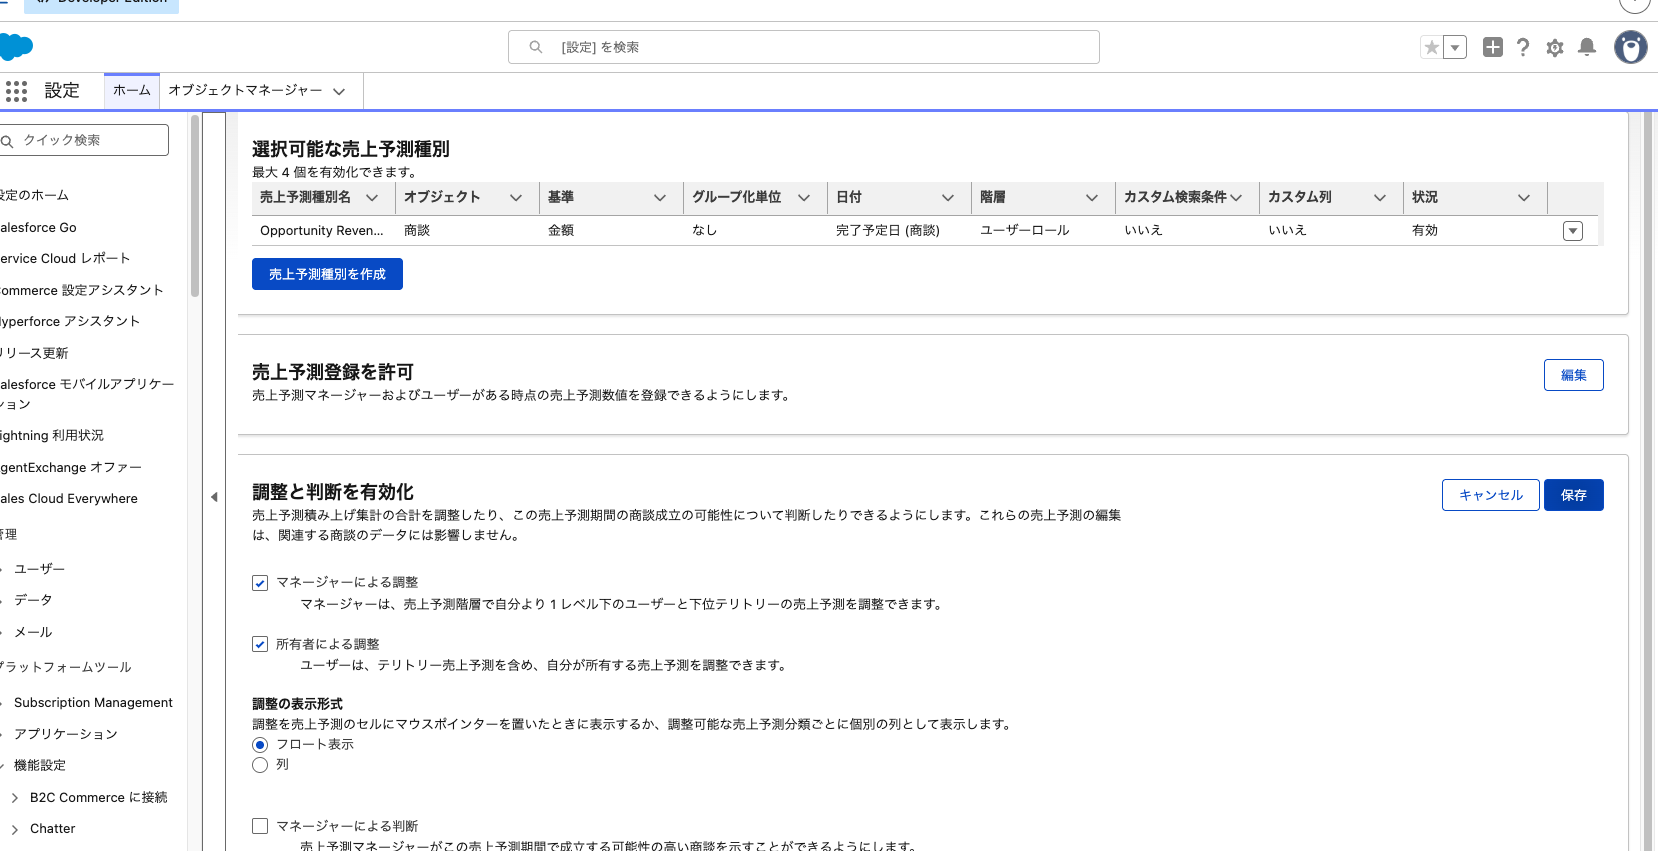Viewport: 1658px width, 851px height.
Task: Open row actions for Opportunity Revenue forecast
Action: pyautogui.click(x=1573, y=231)
